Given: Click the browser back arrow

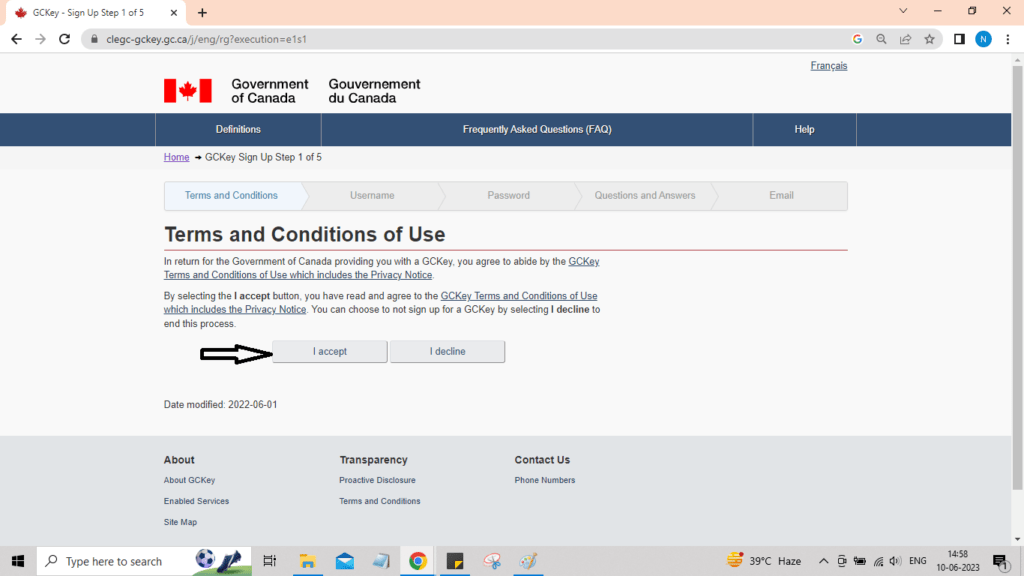Looking at the screenshot, I should (x=16, y=39).
